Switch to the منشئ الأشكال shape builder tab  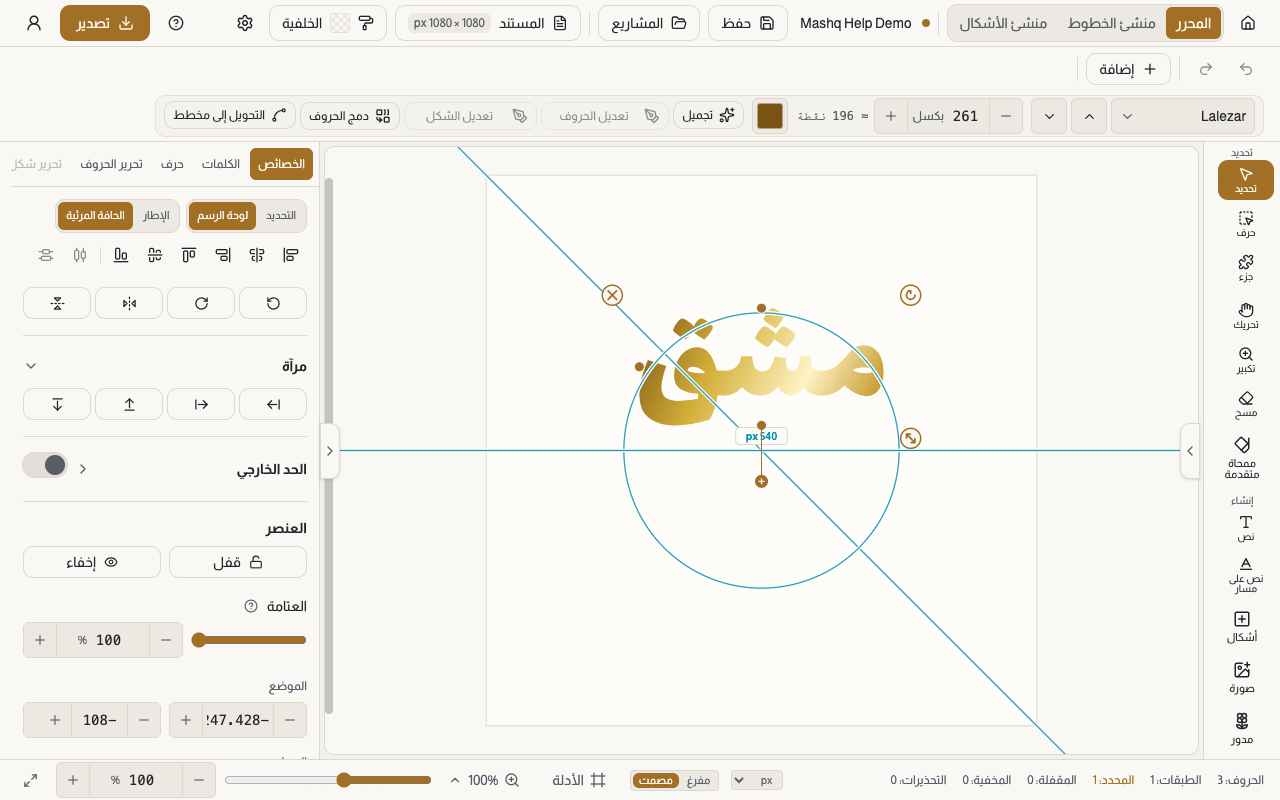click(x=1005, y=23)
